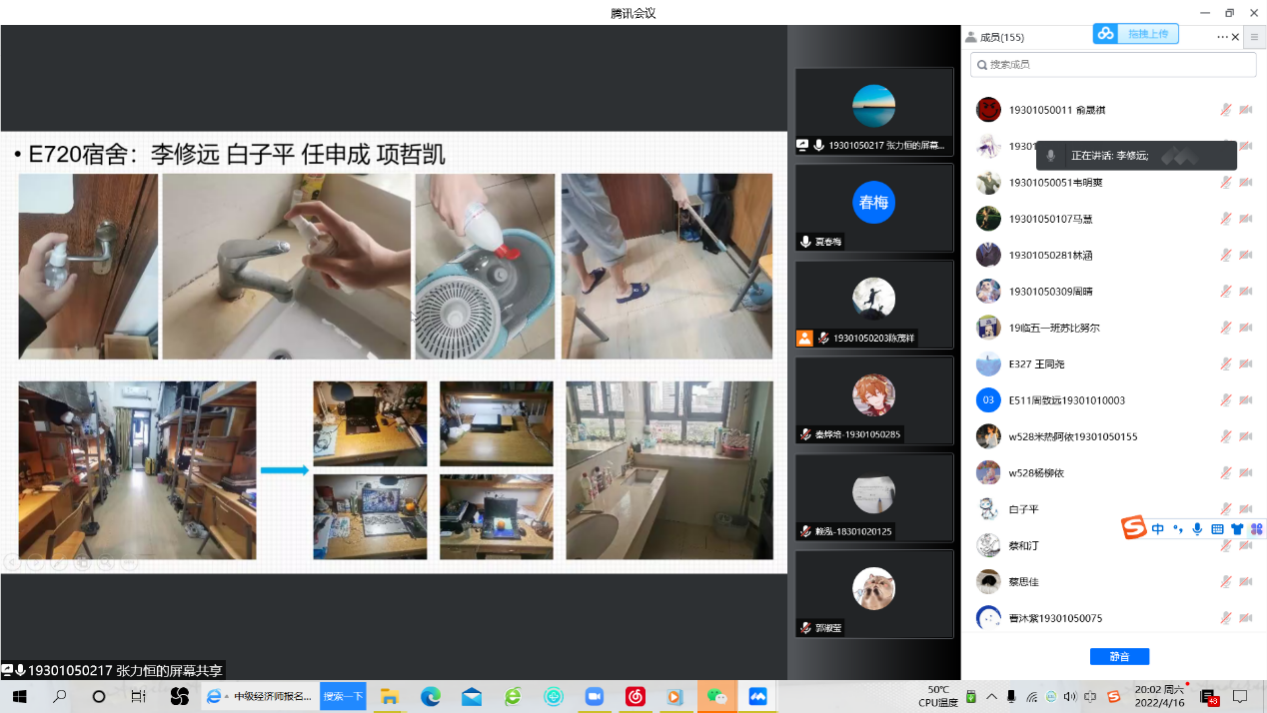Screen dimensions: 1267x713
Task: Open Sogou toolbox icon
Action: [1256, 529]
